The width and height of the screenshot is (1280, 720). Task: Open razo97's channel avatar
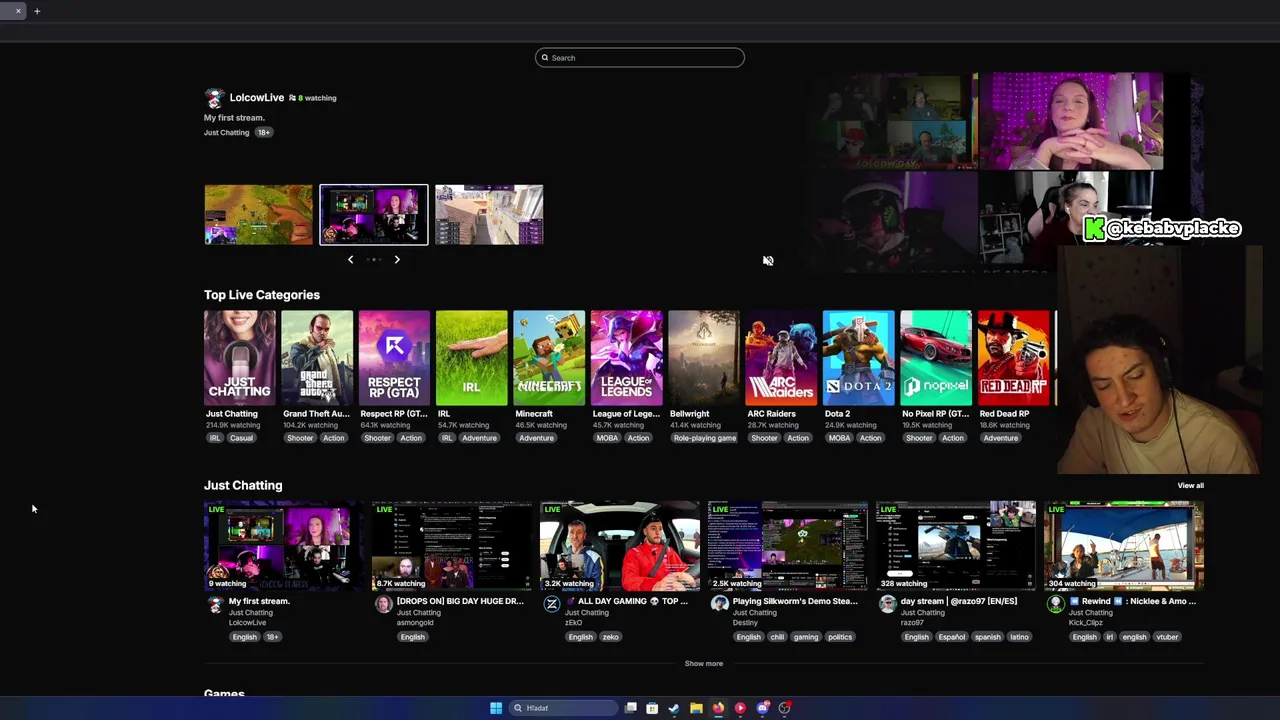887,604
